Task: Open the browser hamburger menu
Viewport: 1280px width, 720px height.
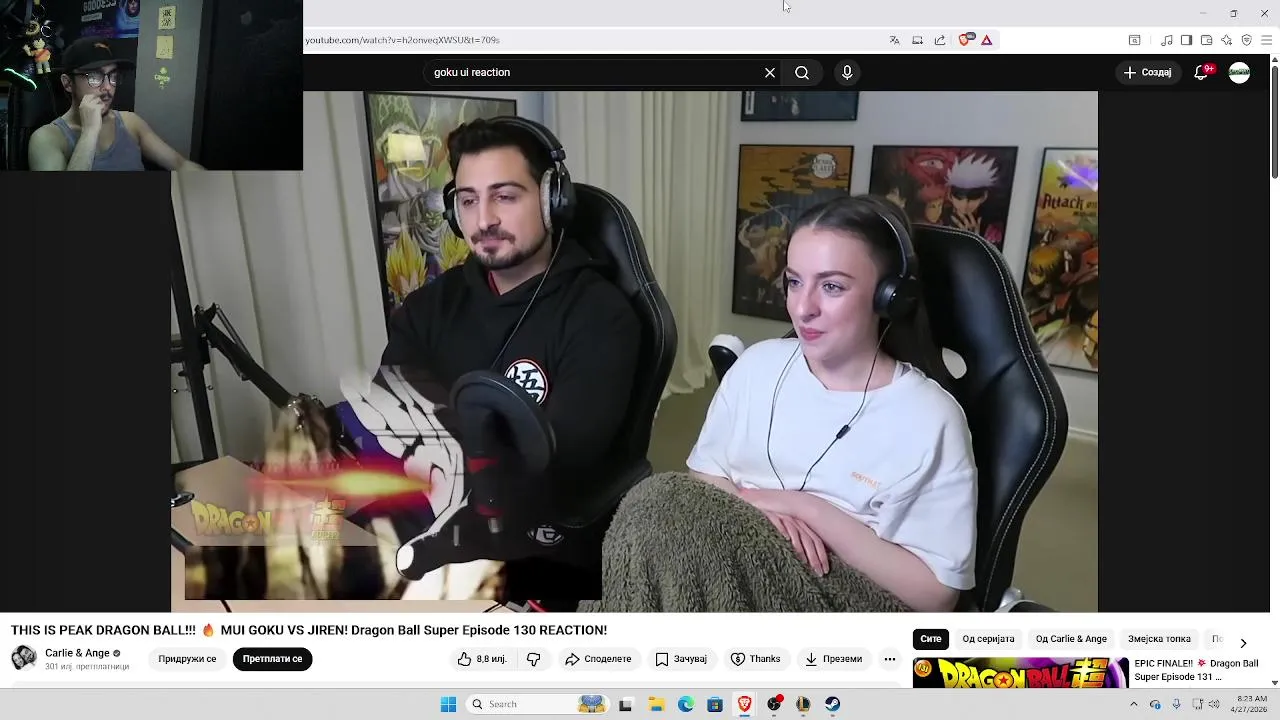Action: click(1267, 40)
